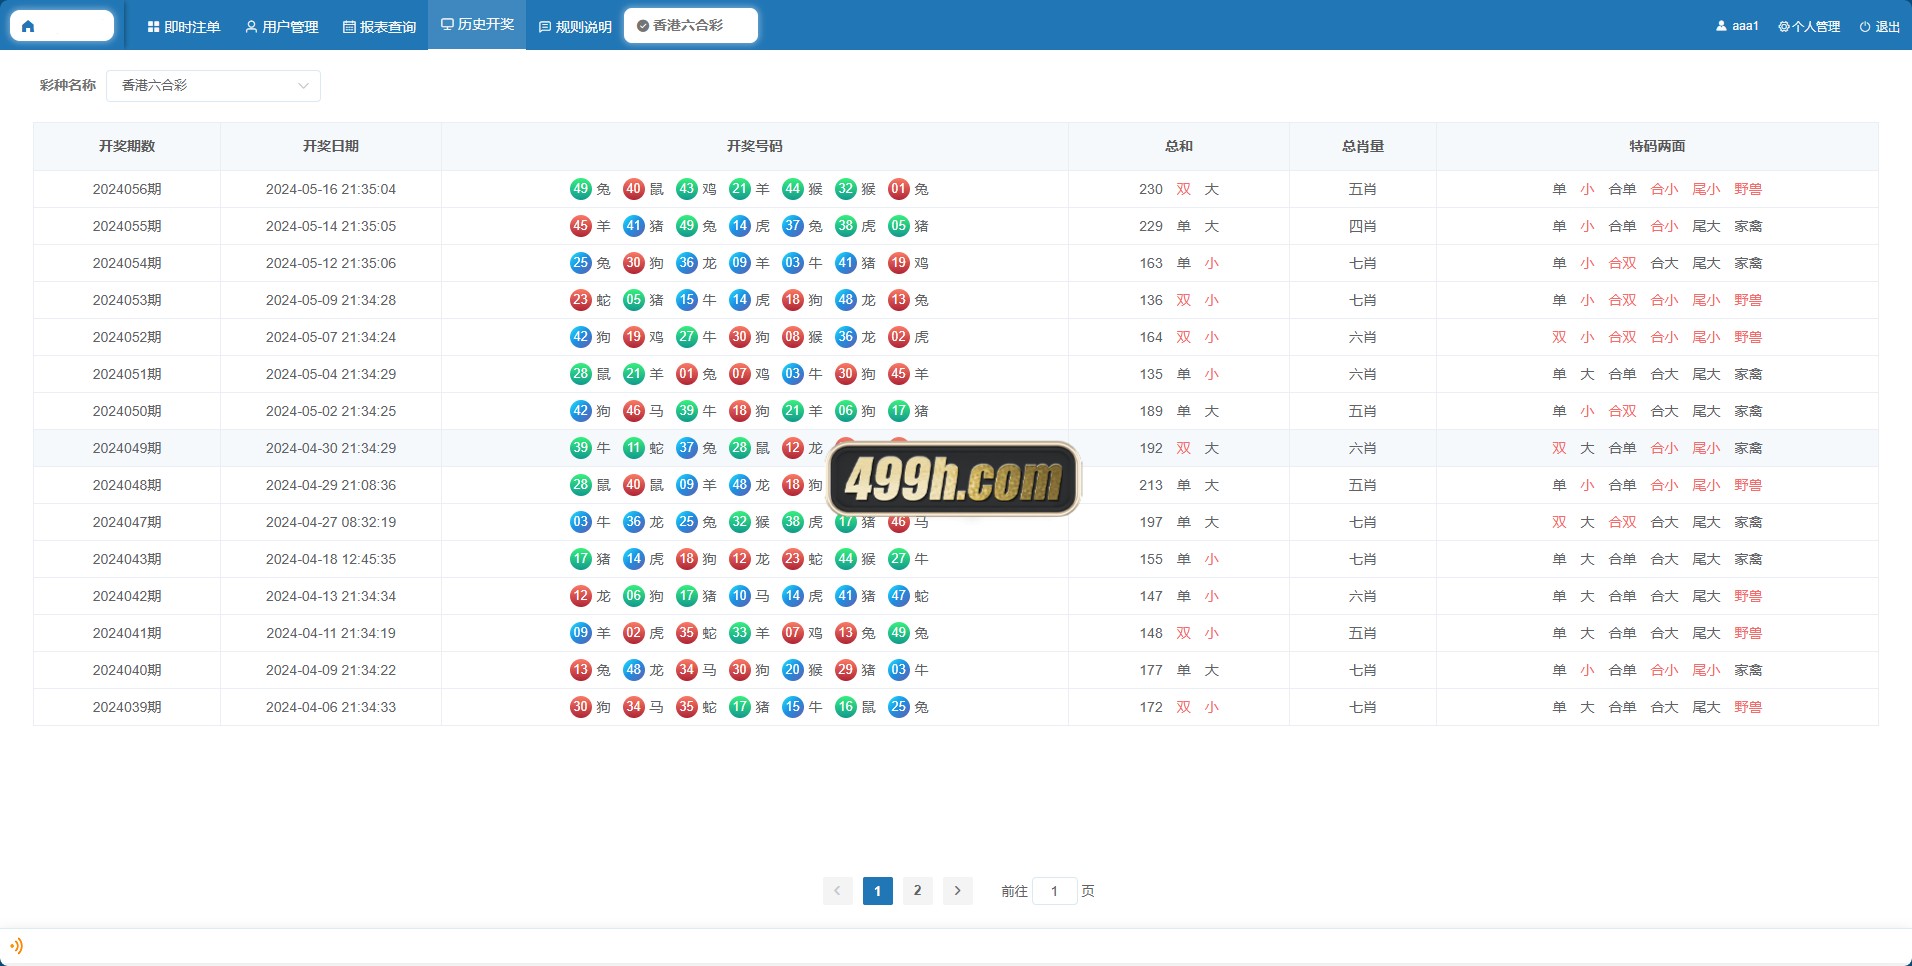Click ball 40 in row 2024048期
The image size is (1912, 966).
point(634,484)
